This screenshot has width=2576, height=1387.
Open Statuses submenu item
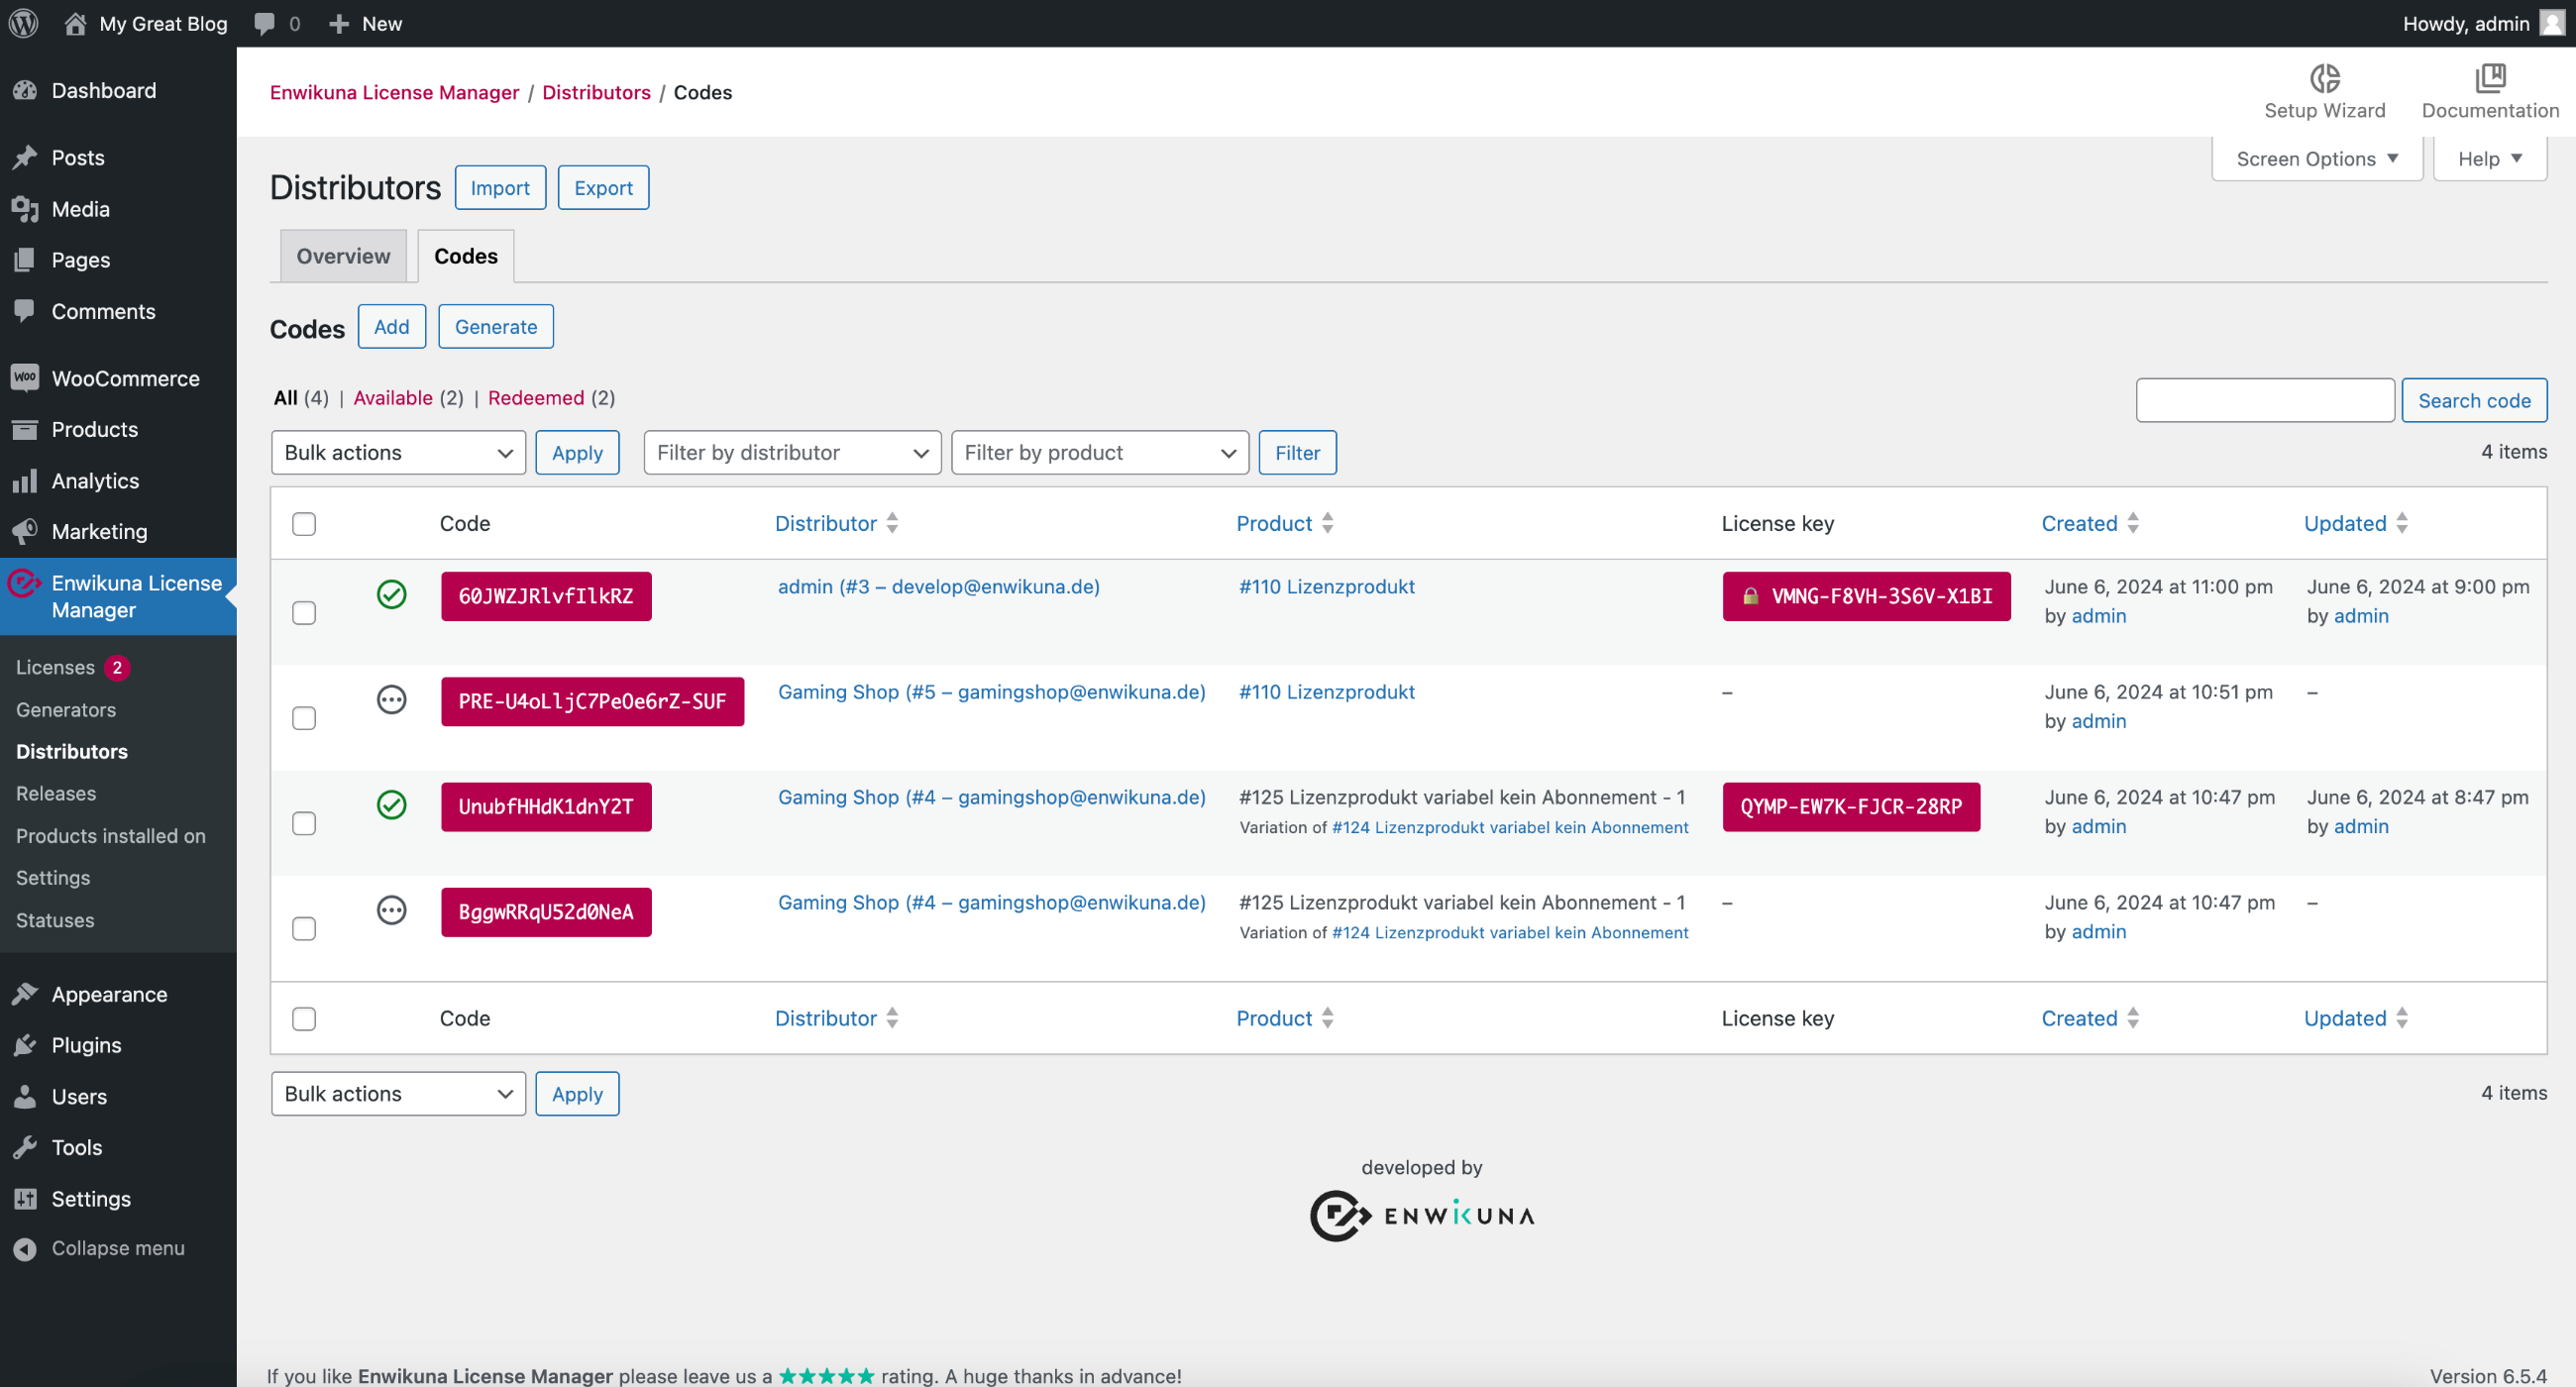click(x=55, y=920)
